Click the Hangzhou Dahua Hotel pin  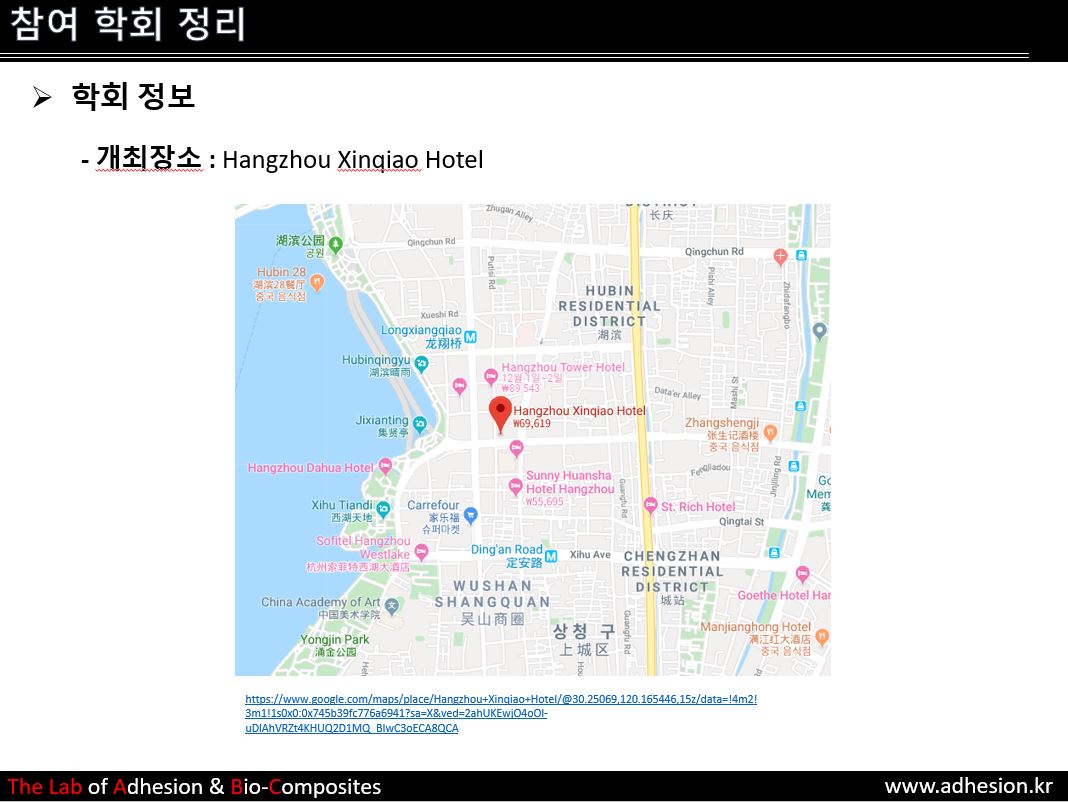385,467
